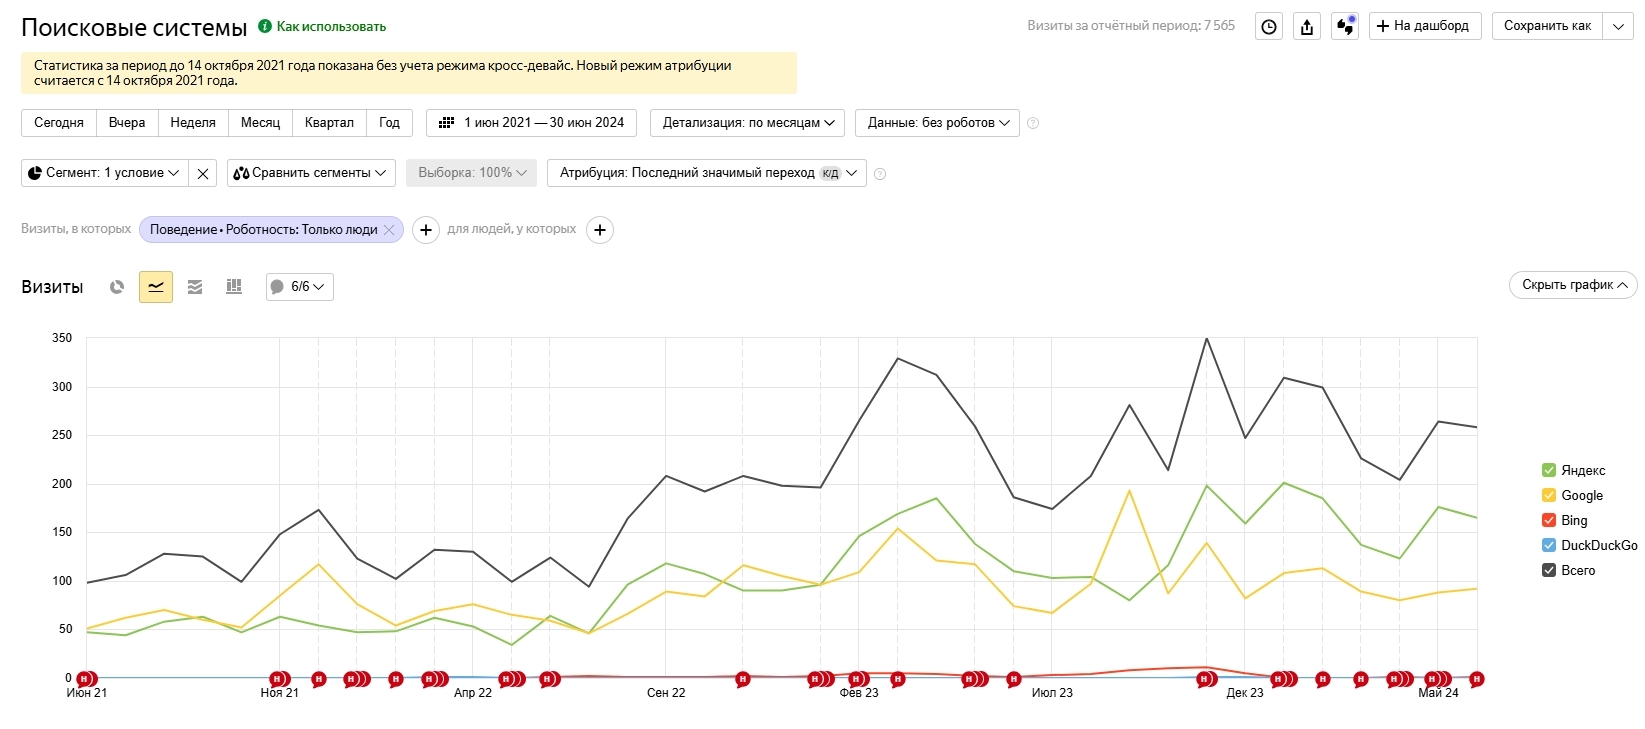Switch to column chart view
This screenshot has height=729, width=1645.
coord(234,287)
